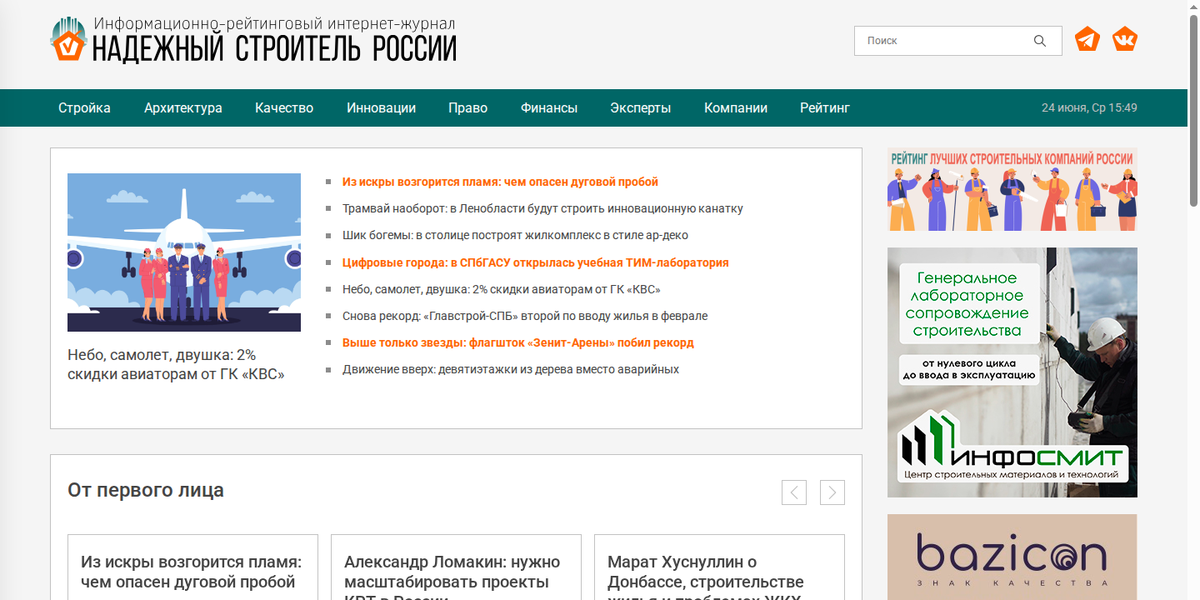
Task: Open article Из искры возгорится пламя in headline list
Action: coord(500,182)
